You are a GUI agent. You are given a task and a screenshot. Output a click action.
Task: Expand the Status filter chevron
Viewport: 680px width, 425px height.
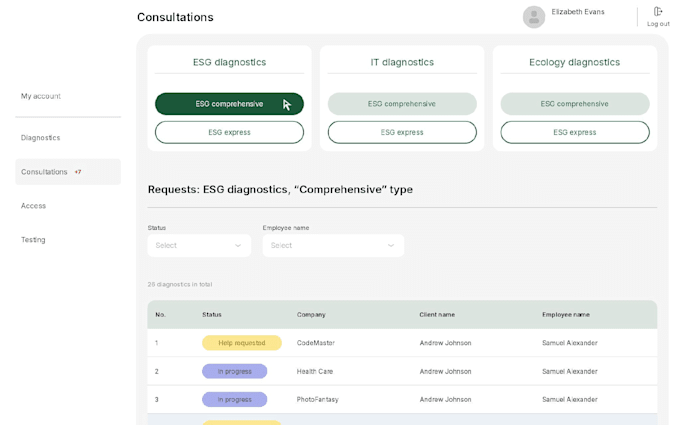[238, 245]
